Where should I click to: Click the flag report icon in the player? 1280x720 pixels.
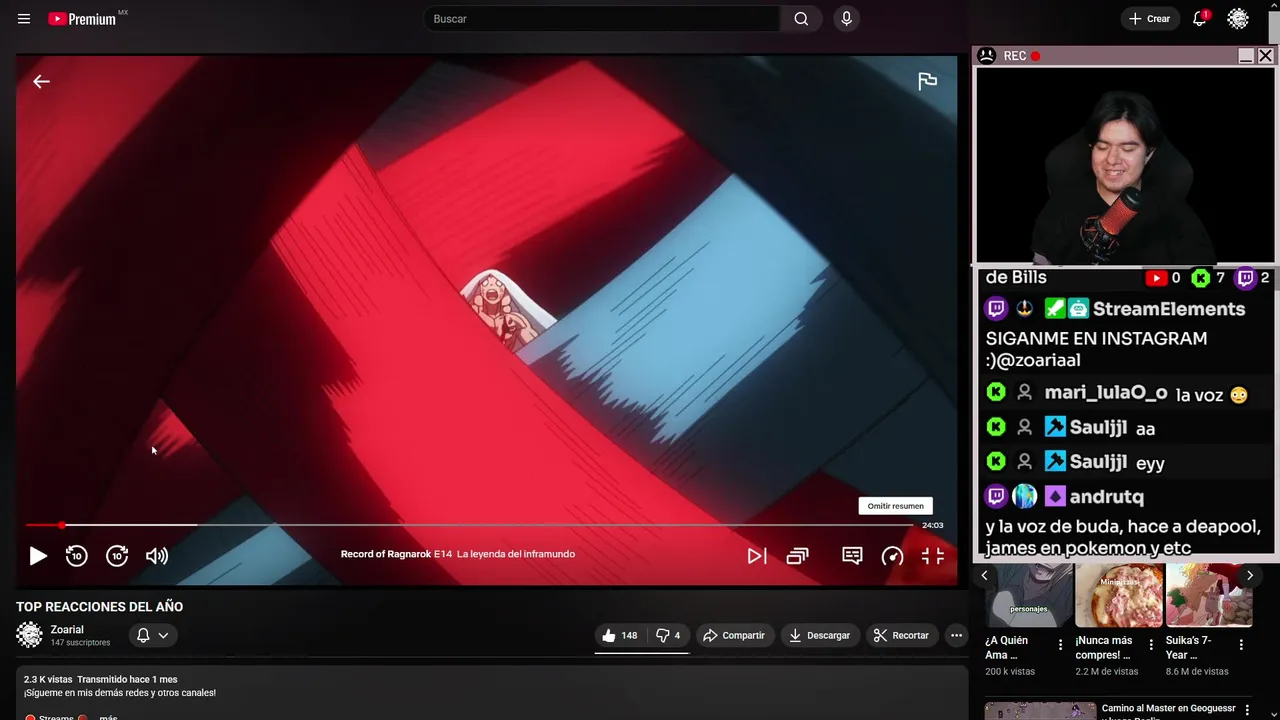[927, 82]
